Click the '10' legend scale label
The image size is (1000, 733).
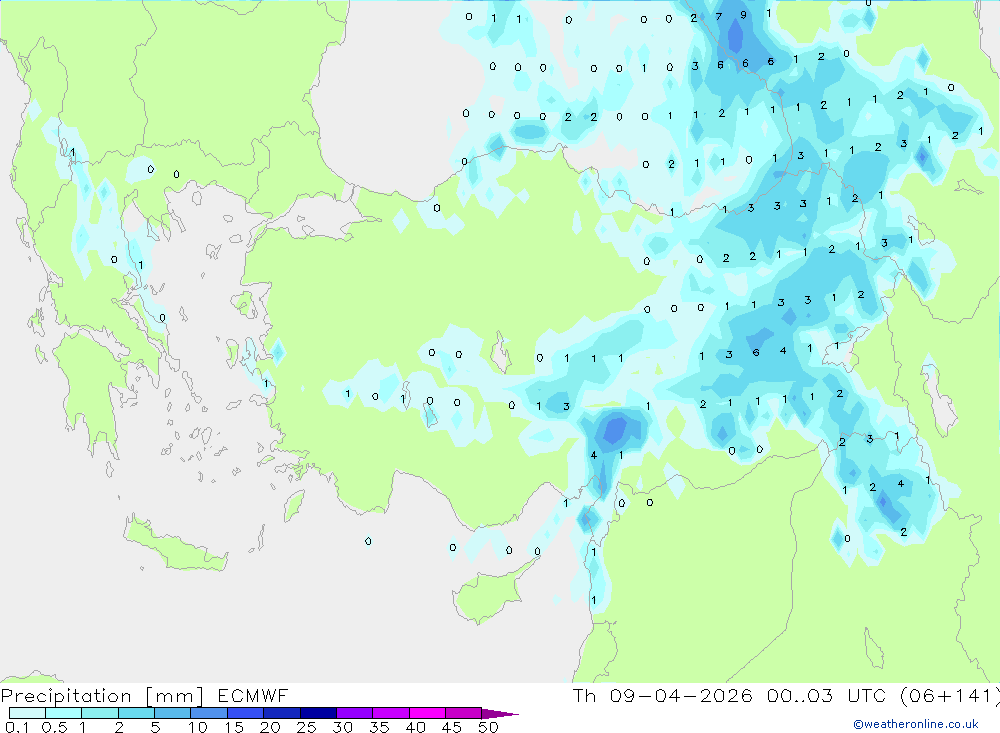[x=198, y=727]
